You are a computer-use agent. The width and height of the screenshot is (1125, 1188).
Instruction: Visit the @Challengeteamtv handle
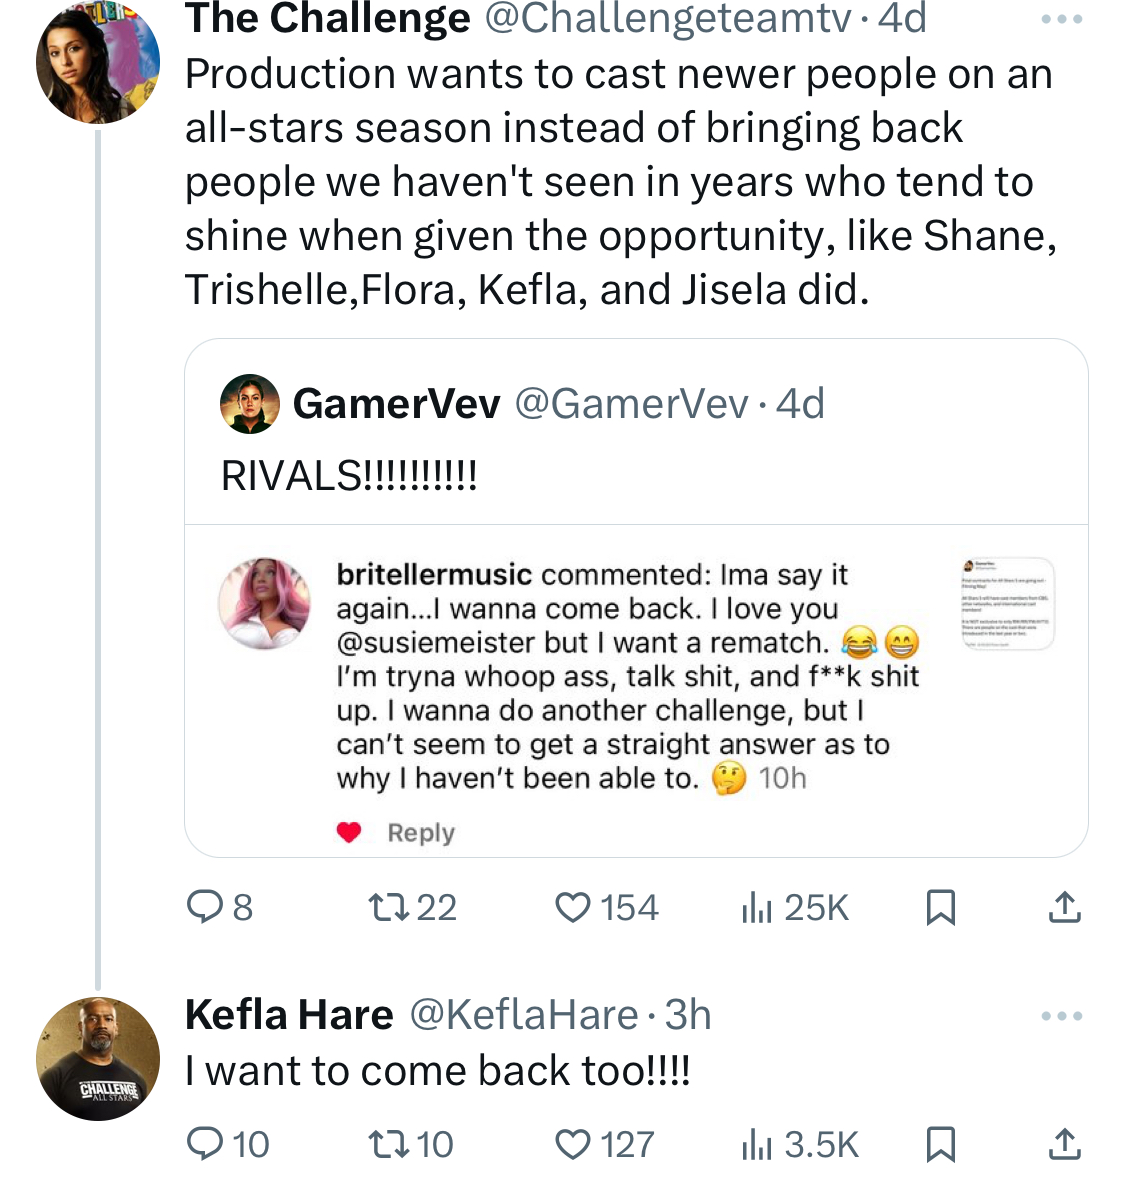pyautogui.click(x=667, y=19)
